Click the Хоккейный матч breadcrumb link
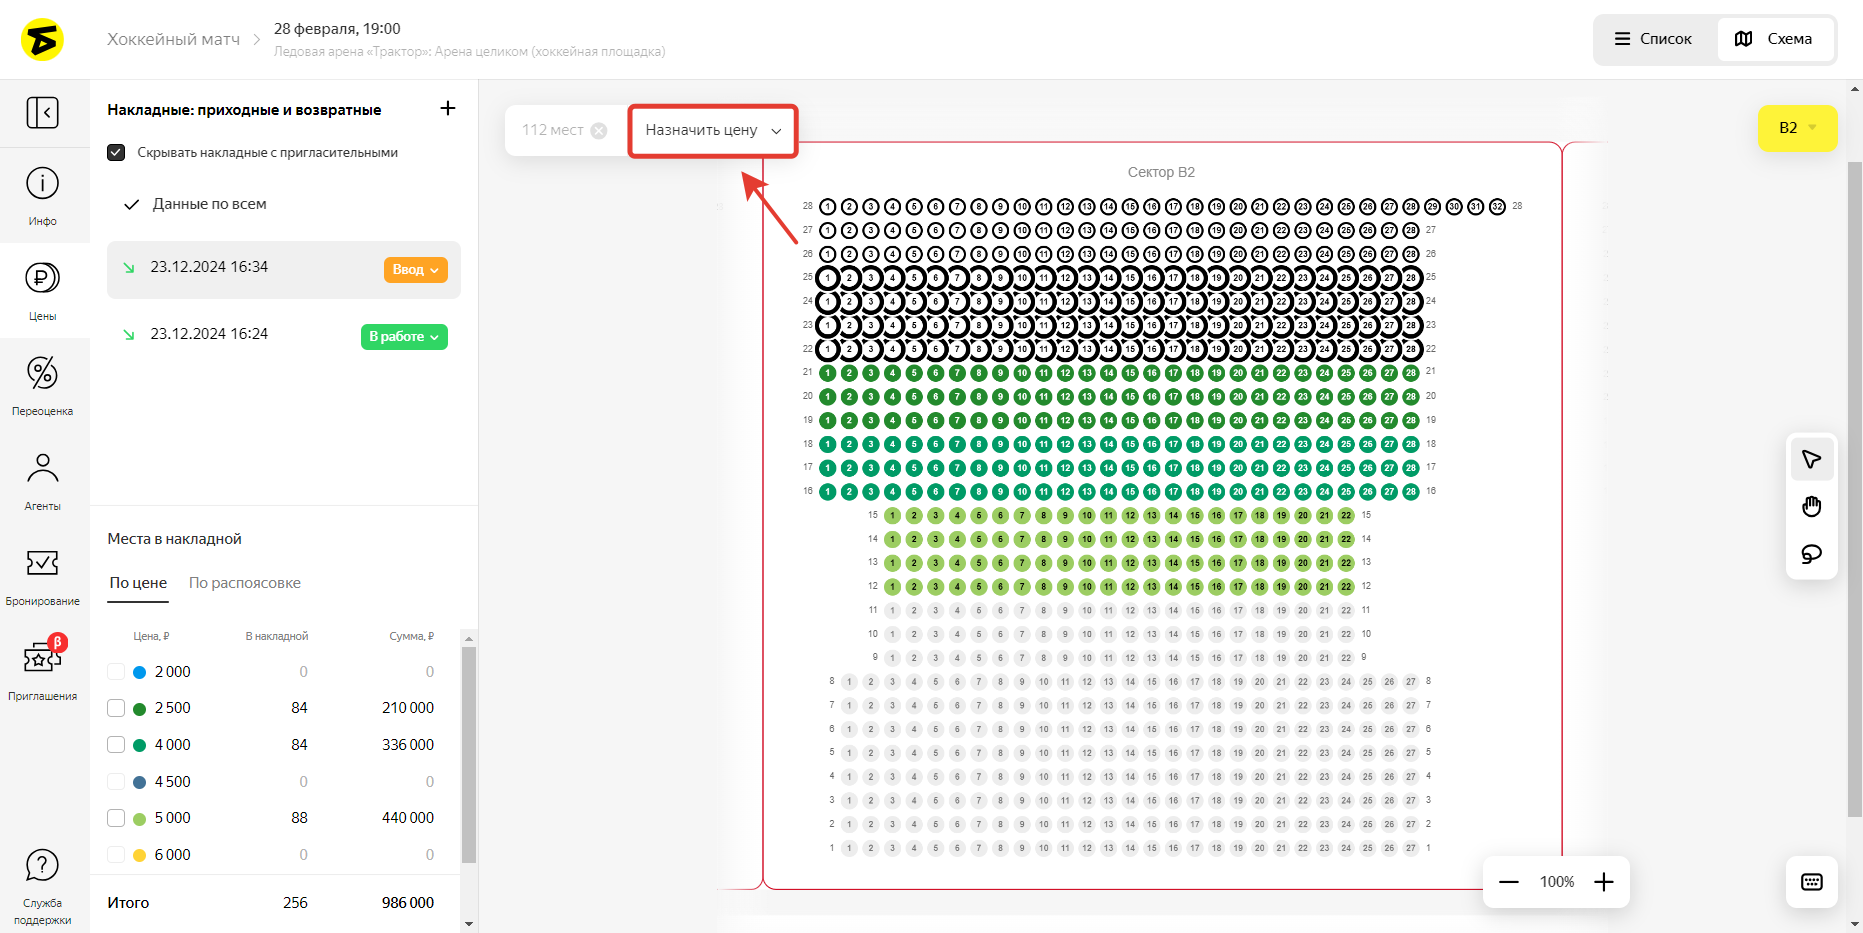 tap(173, 39)
